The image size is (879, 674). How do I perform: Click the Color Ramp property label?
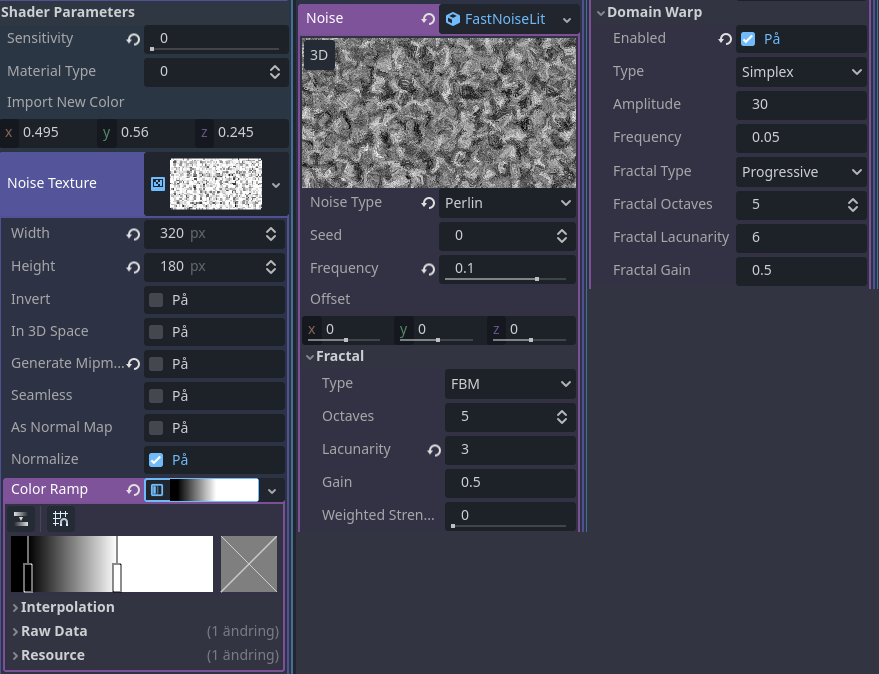(49, 490)
